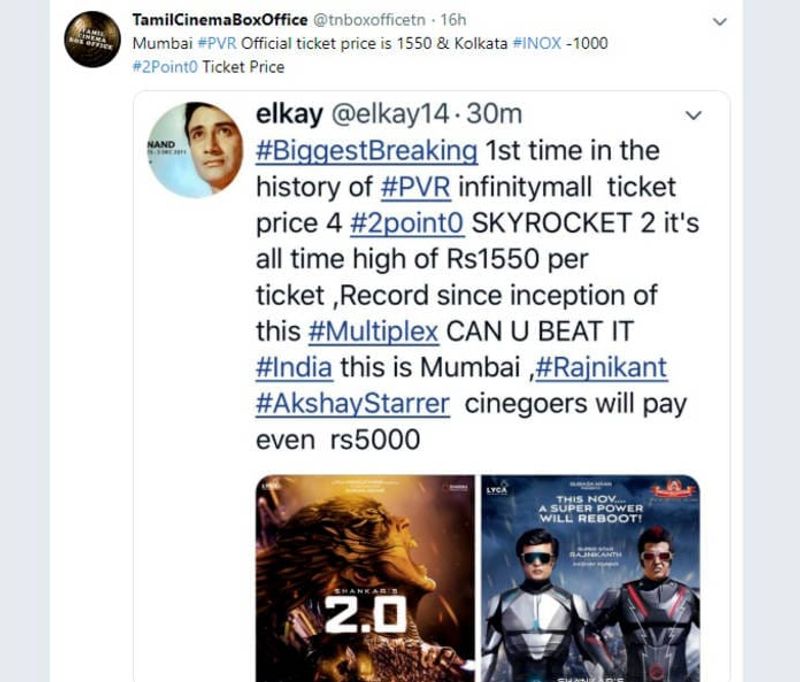Open the #BiggestBreaking hashtag

367,151
